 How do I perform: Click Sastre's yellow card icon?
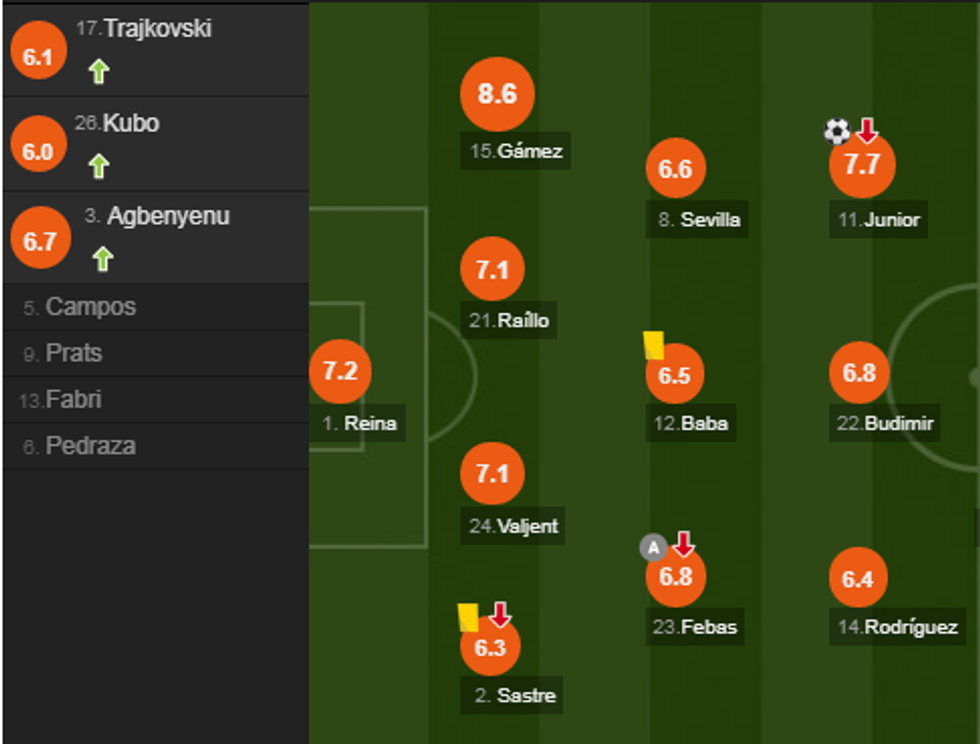click(x=467, y=617)
